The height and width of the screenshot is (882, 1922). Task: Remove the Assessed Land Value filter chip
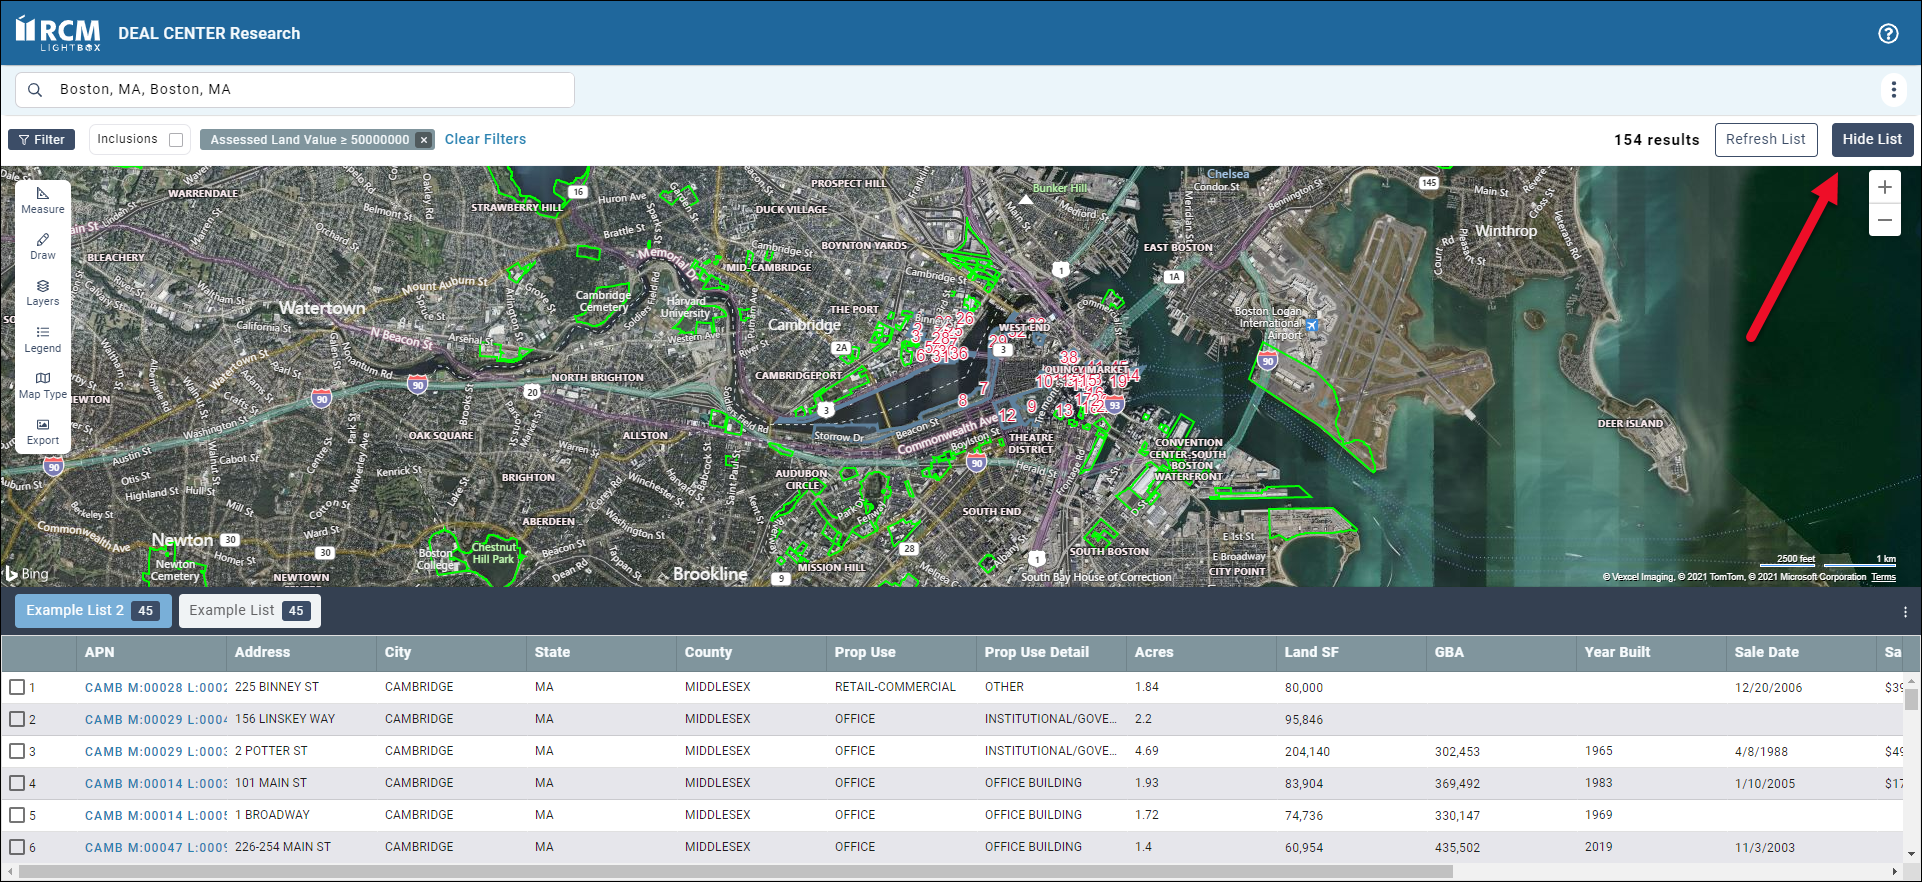(x=424, y=140)
